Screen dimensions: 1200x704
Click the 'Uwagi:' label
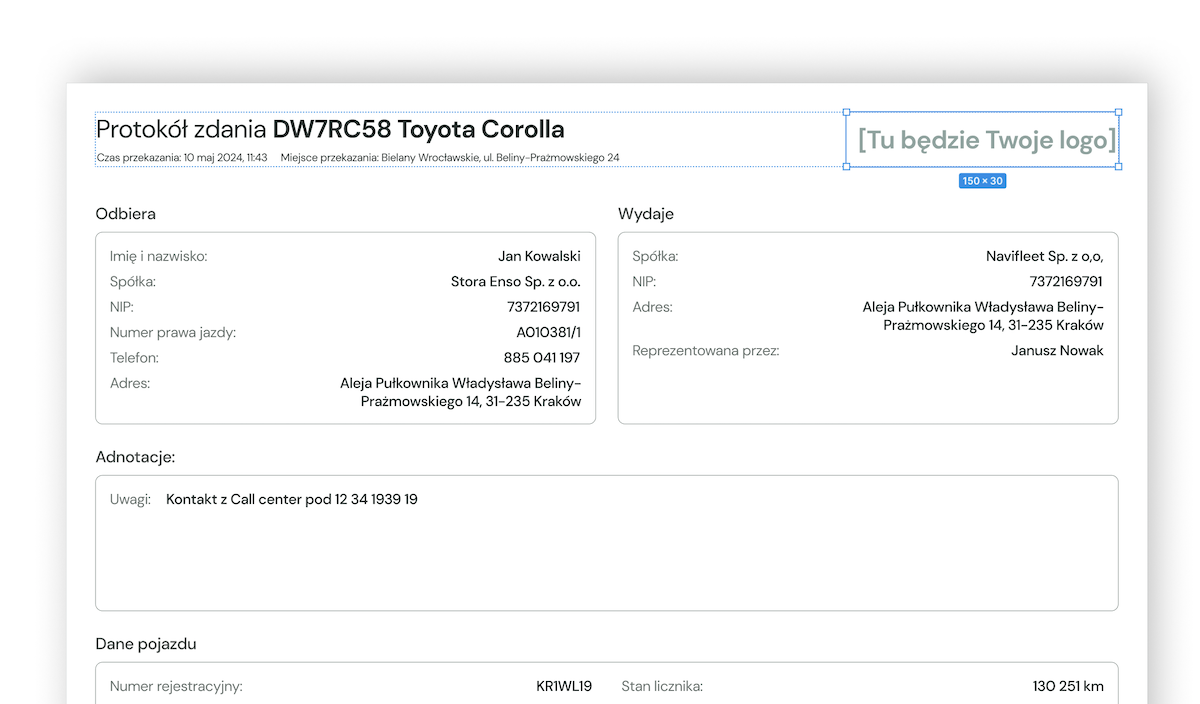pyautogui.click(x=130, y=499)
